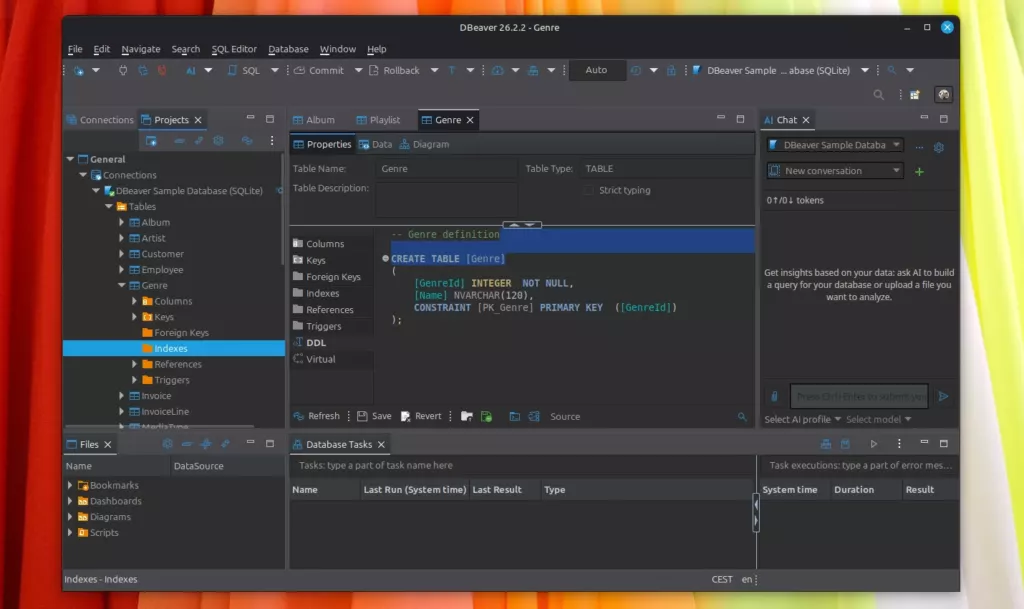Open the Select model dropdown

tap(878, 420)
